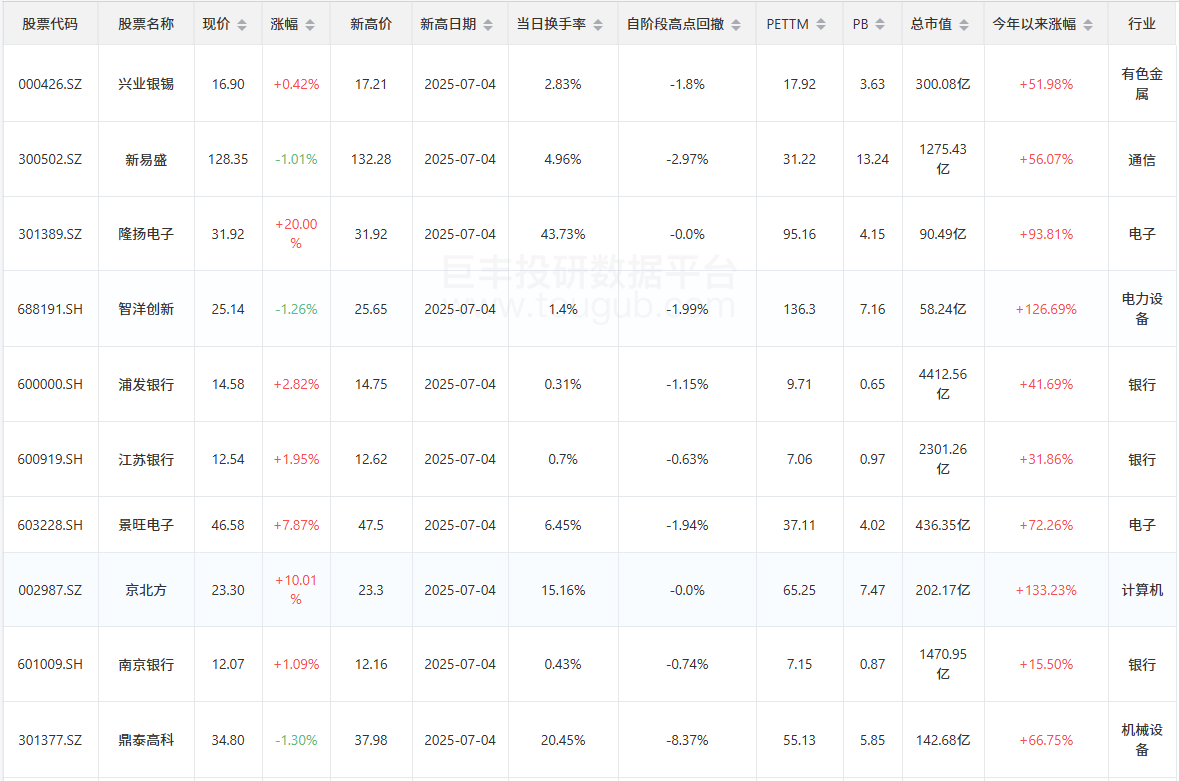Viewport: 1179px width, 781px height.
Task: Sort by 总市值 column arrows
Action: 964,25
